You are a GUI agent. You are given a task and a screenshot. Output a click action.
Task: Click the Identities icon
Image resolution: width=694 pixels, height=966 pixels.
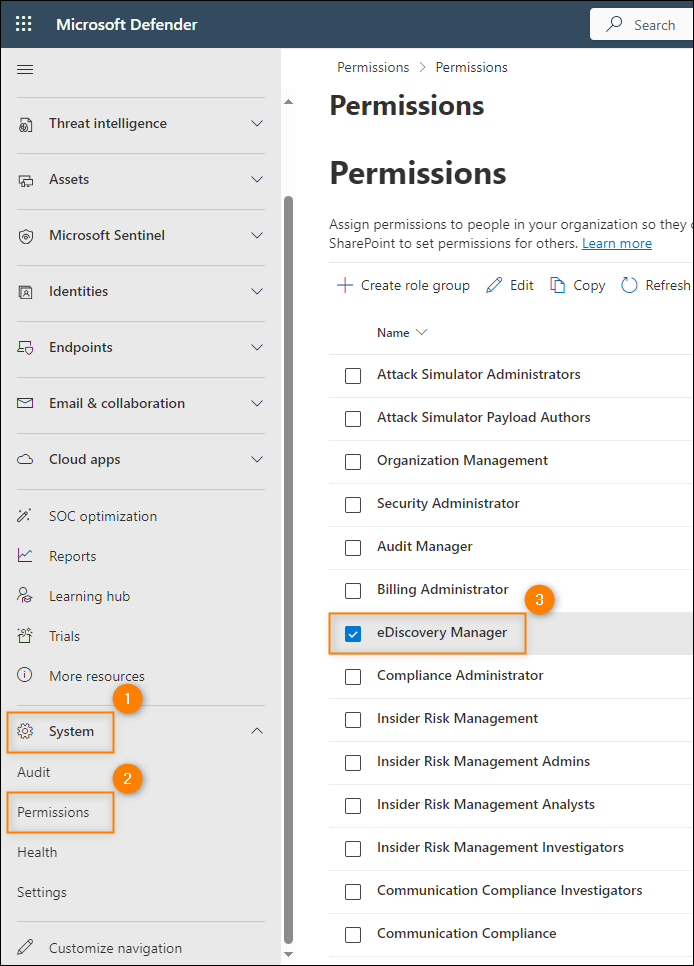[x=25, y=292]
